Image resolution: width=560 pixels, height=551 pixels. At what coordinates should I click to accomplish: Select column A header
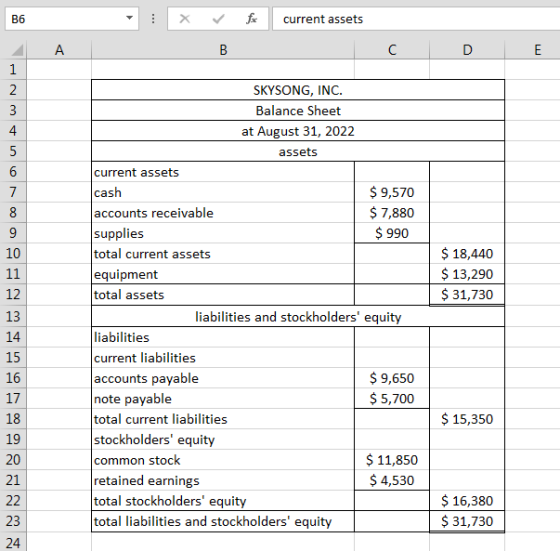59,50
